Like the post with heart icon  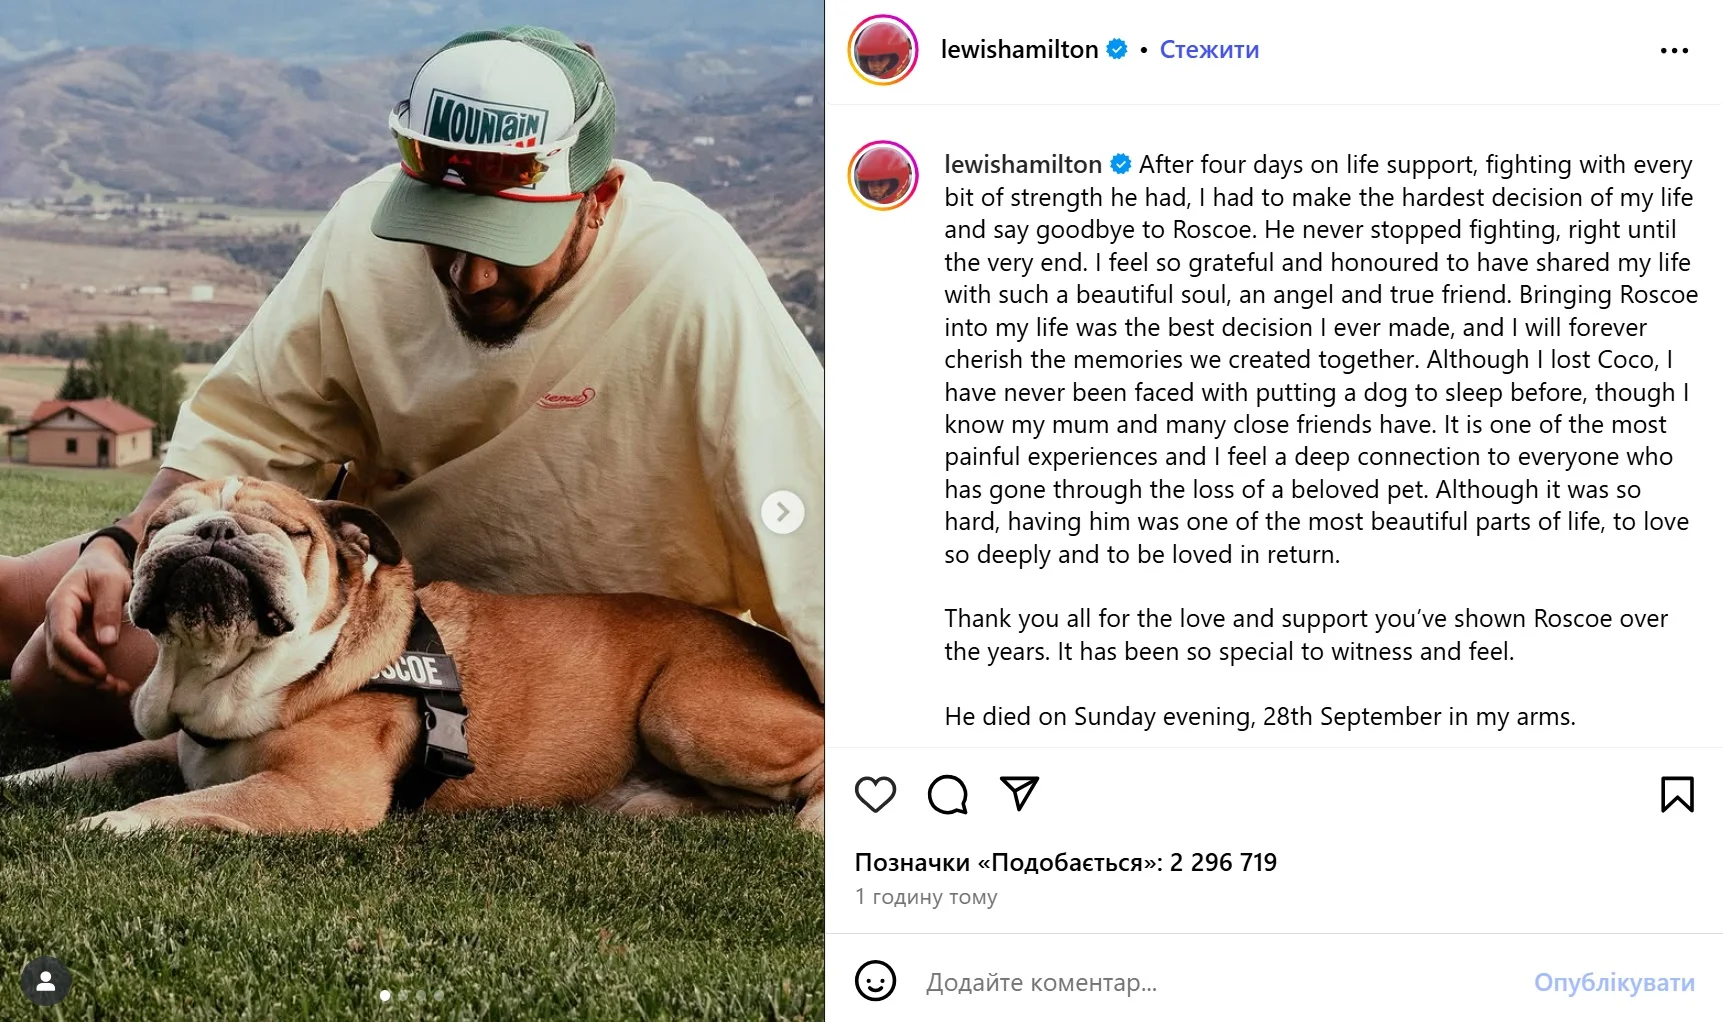875,794
